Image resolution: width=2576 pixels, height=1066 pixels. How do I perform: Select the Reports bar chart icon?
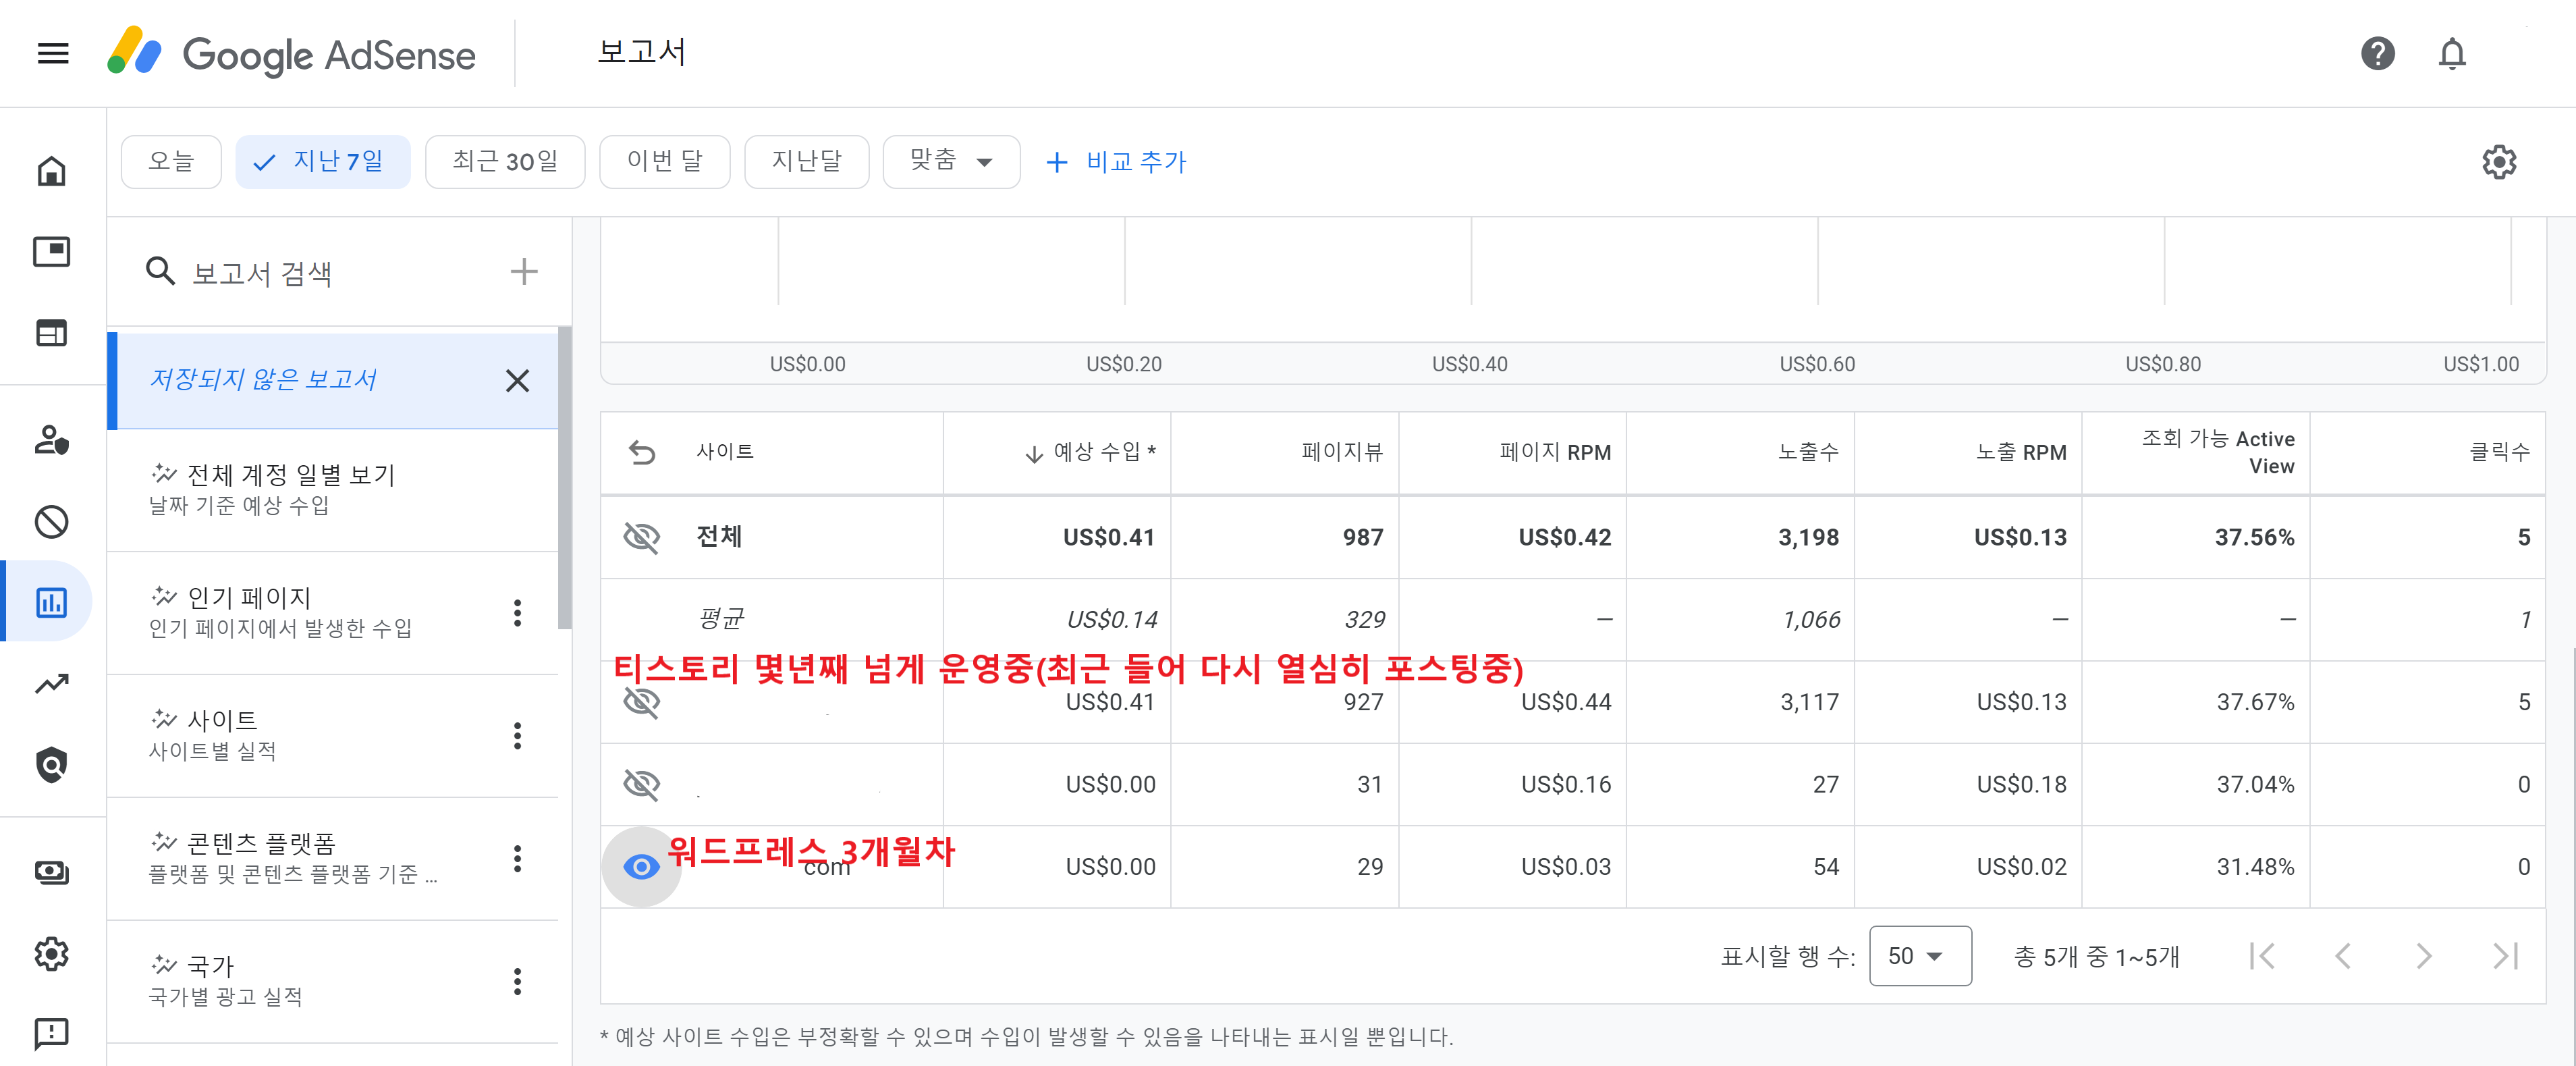(52, 602)
